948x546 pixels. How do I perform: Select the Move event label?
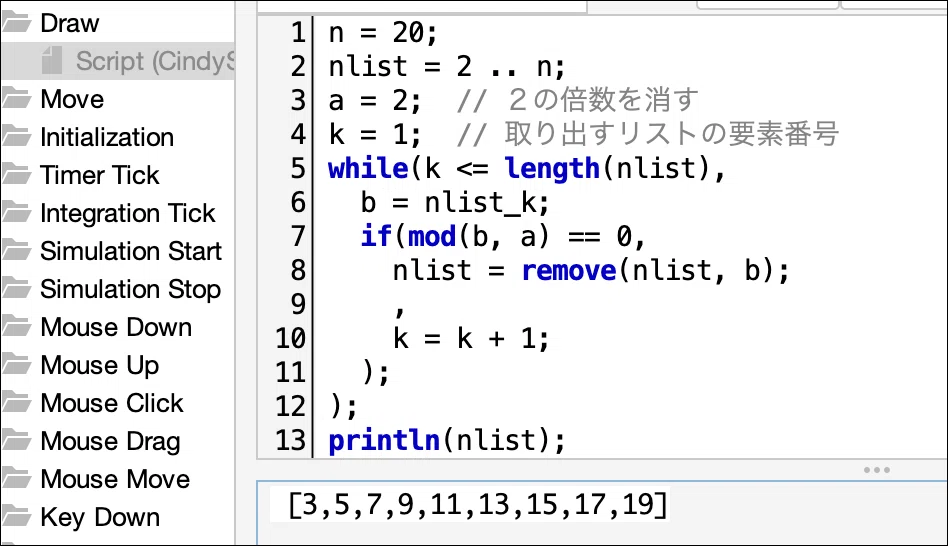[72, 99]
